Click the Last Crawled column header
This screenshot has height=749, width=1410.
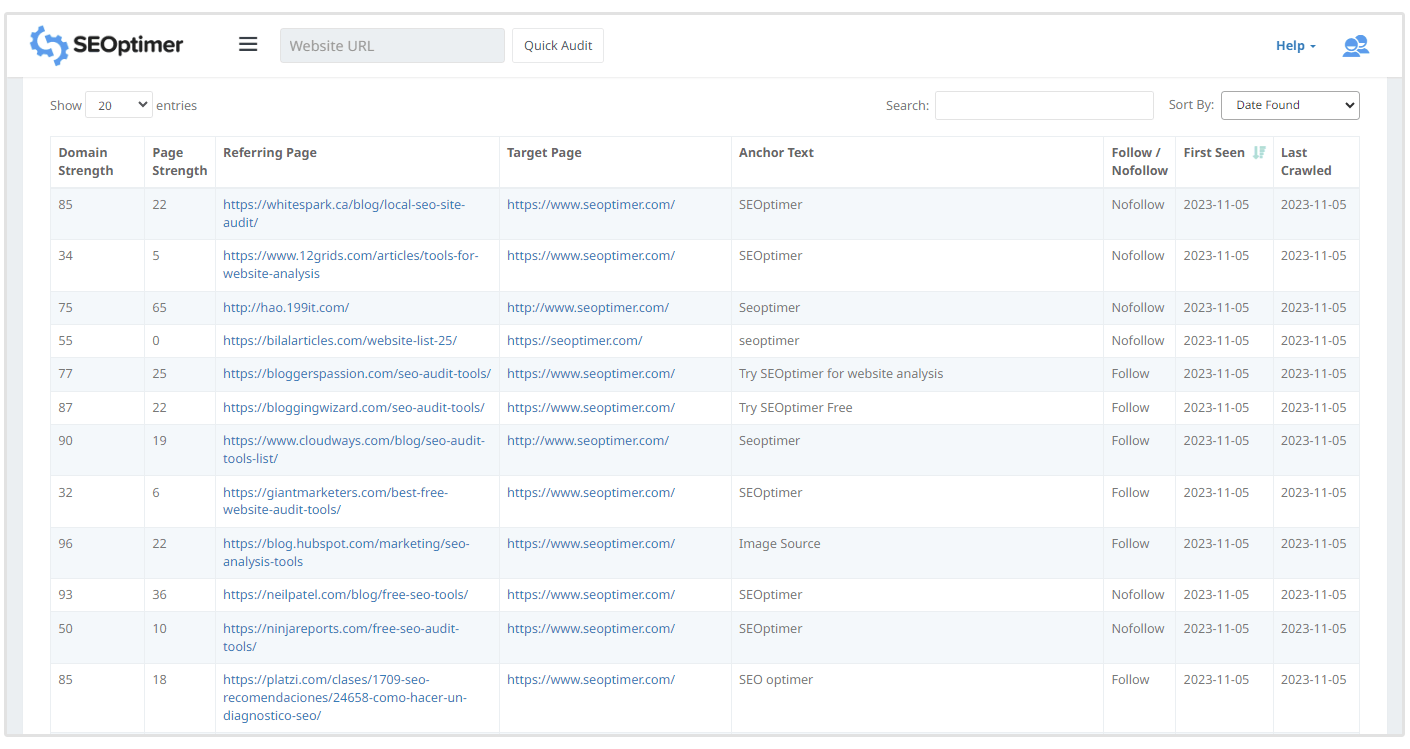pos(1305,162)
